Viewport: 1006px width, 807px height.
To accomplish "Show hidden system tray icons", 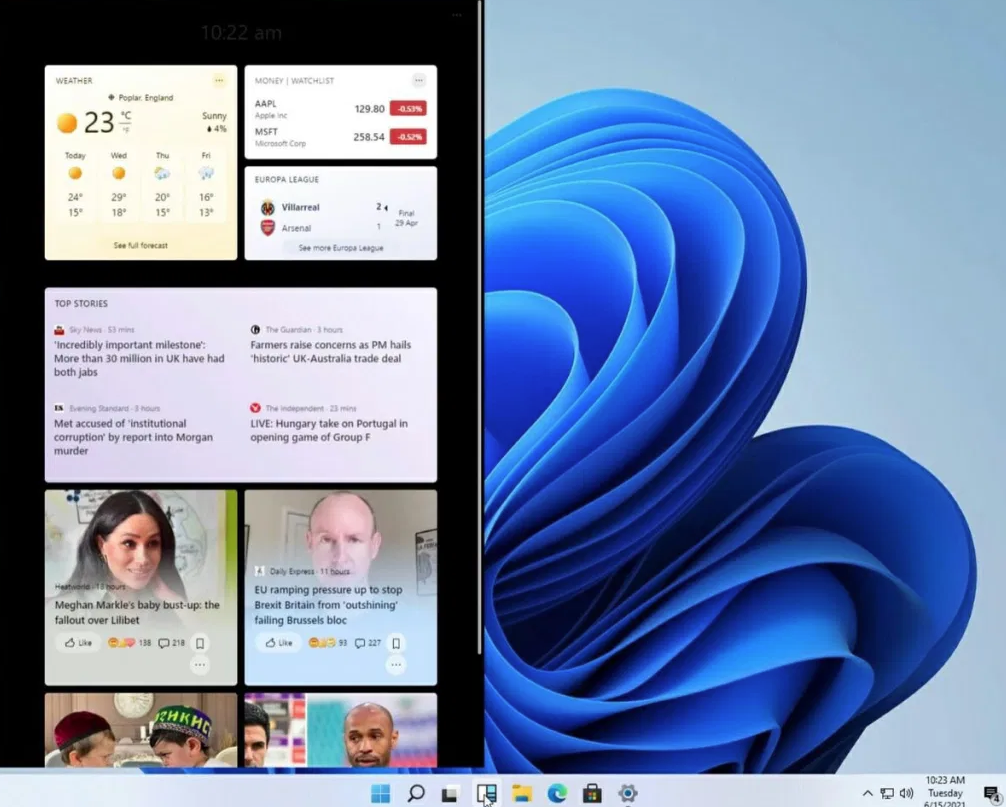I will pyautogui.click(x=867, y=794).
